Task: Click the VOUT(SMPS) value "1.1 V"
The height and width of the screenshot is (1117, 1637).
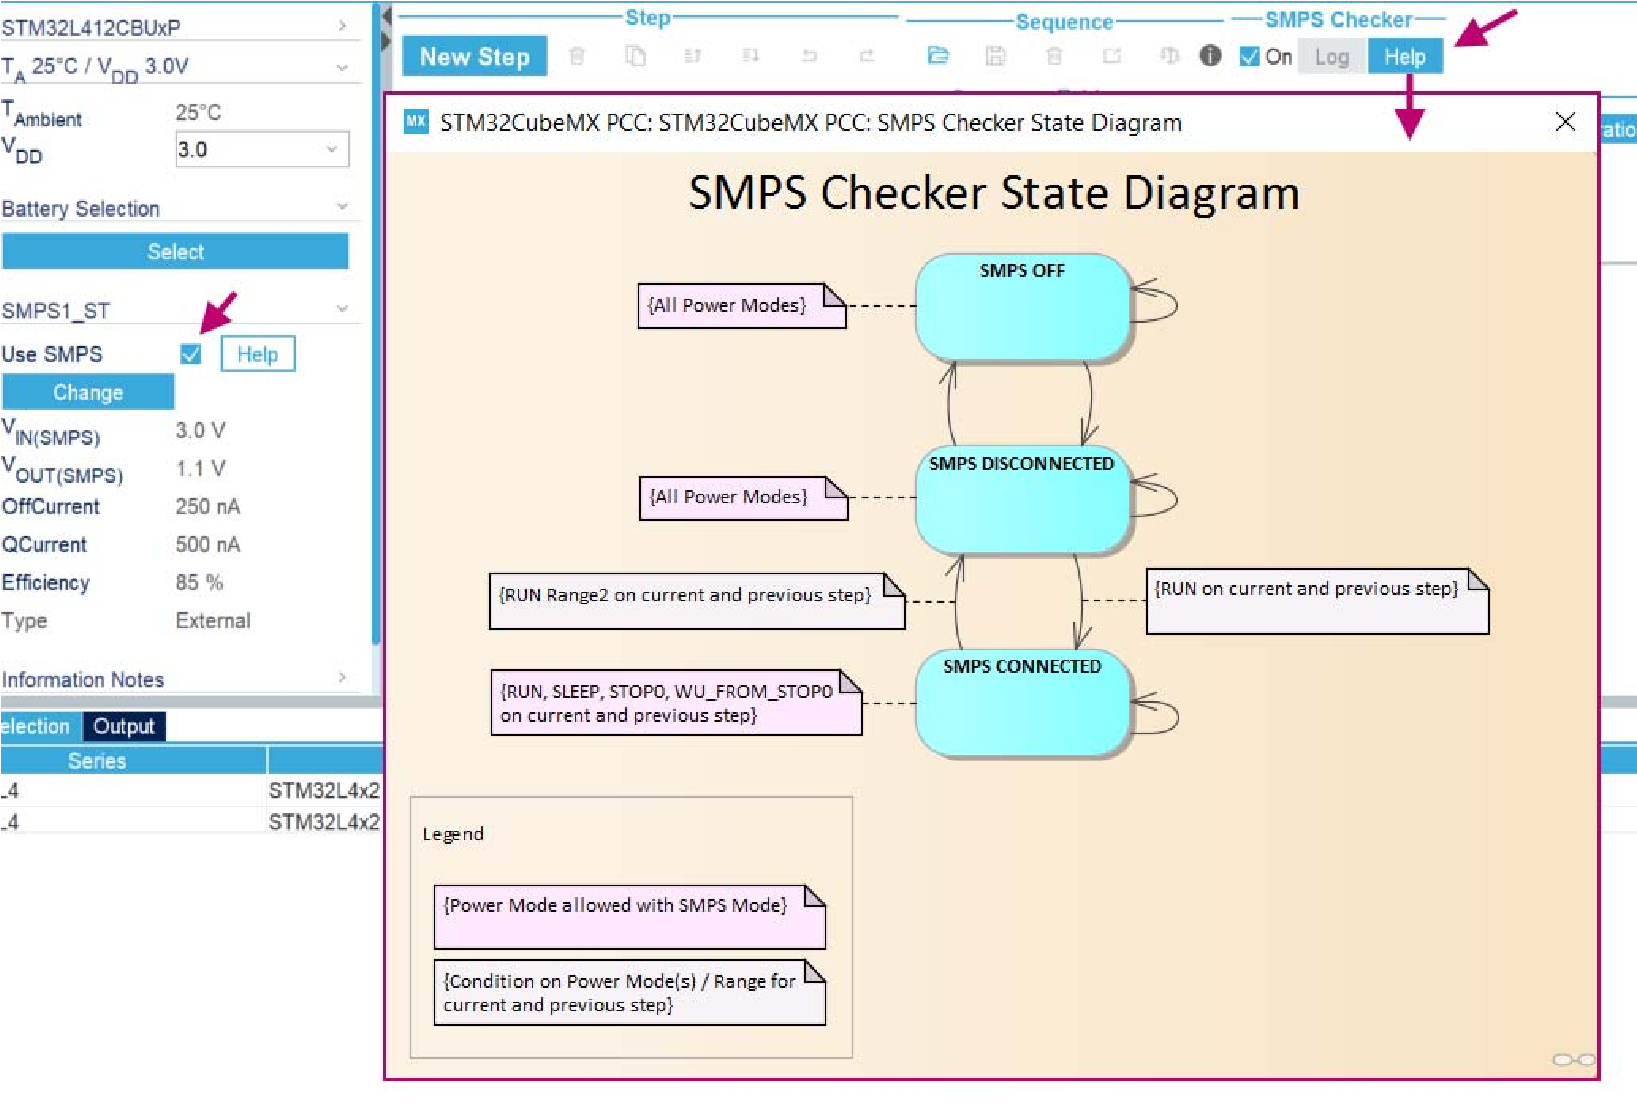Action: (x=201, y=468)
